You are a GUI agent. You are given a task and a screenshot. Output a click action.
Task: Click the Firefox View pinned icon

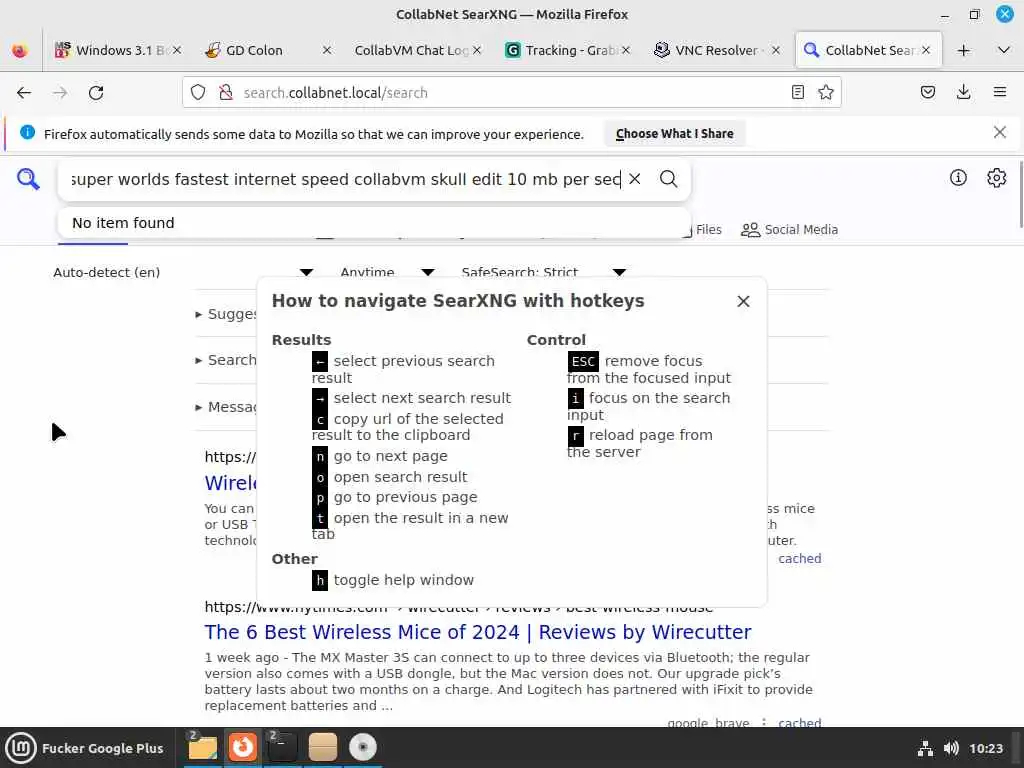[20, 50]
